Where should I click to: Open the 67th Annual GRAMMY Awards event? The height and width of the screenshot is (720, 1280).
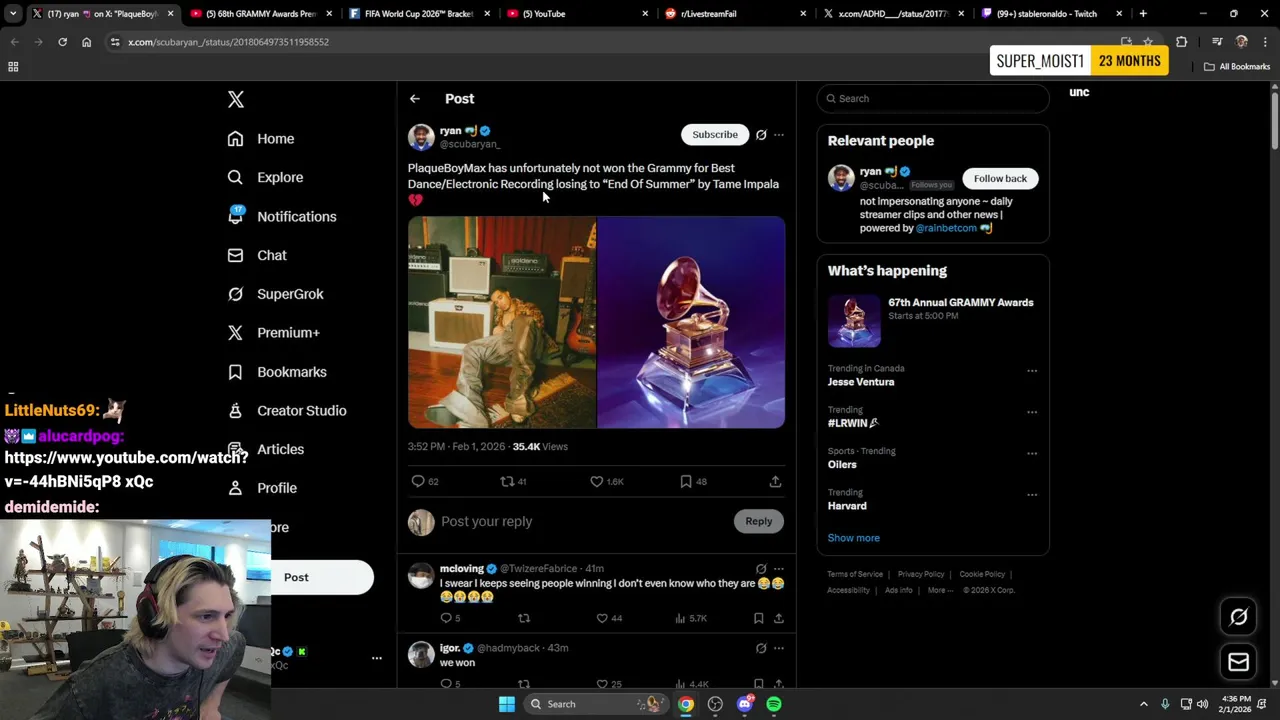point(932,322)
